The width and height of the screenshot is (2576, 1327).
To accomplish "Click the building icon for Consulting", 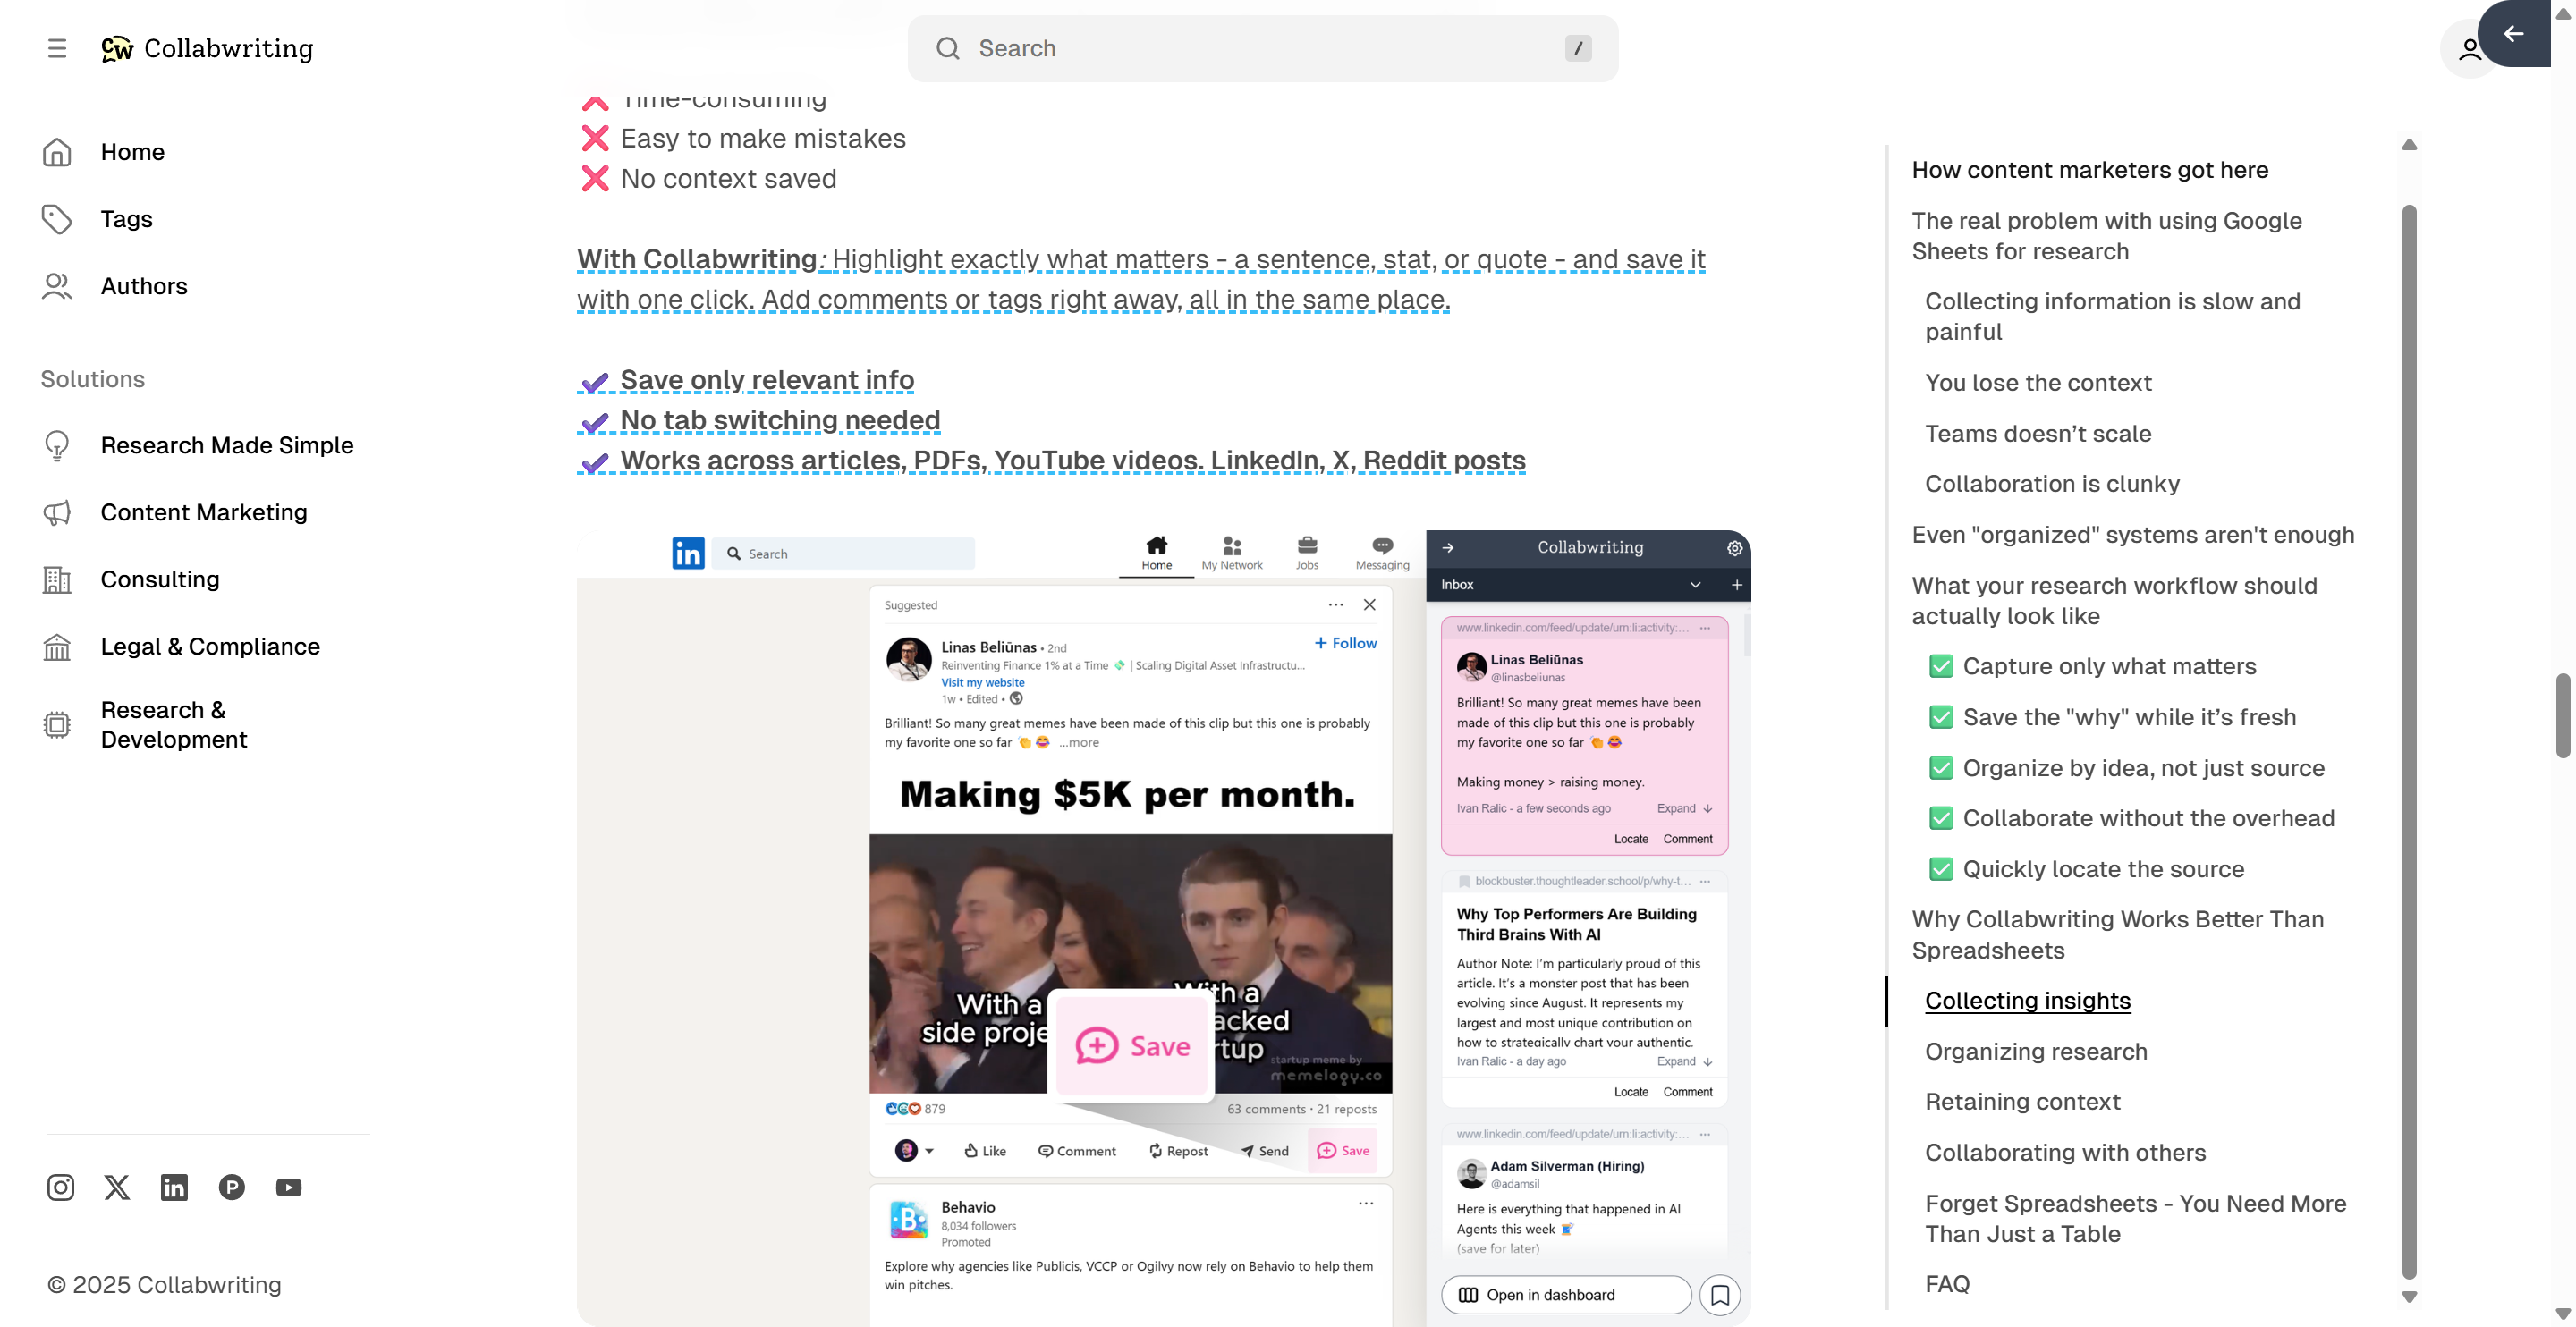I will (x=57, y=579).
